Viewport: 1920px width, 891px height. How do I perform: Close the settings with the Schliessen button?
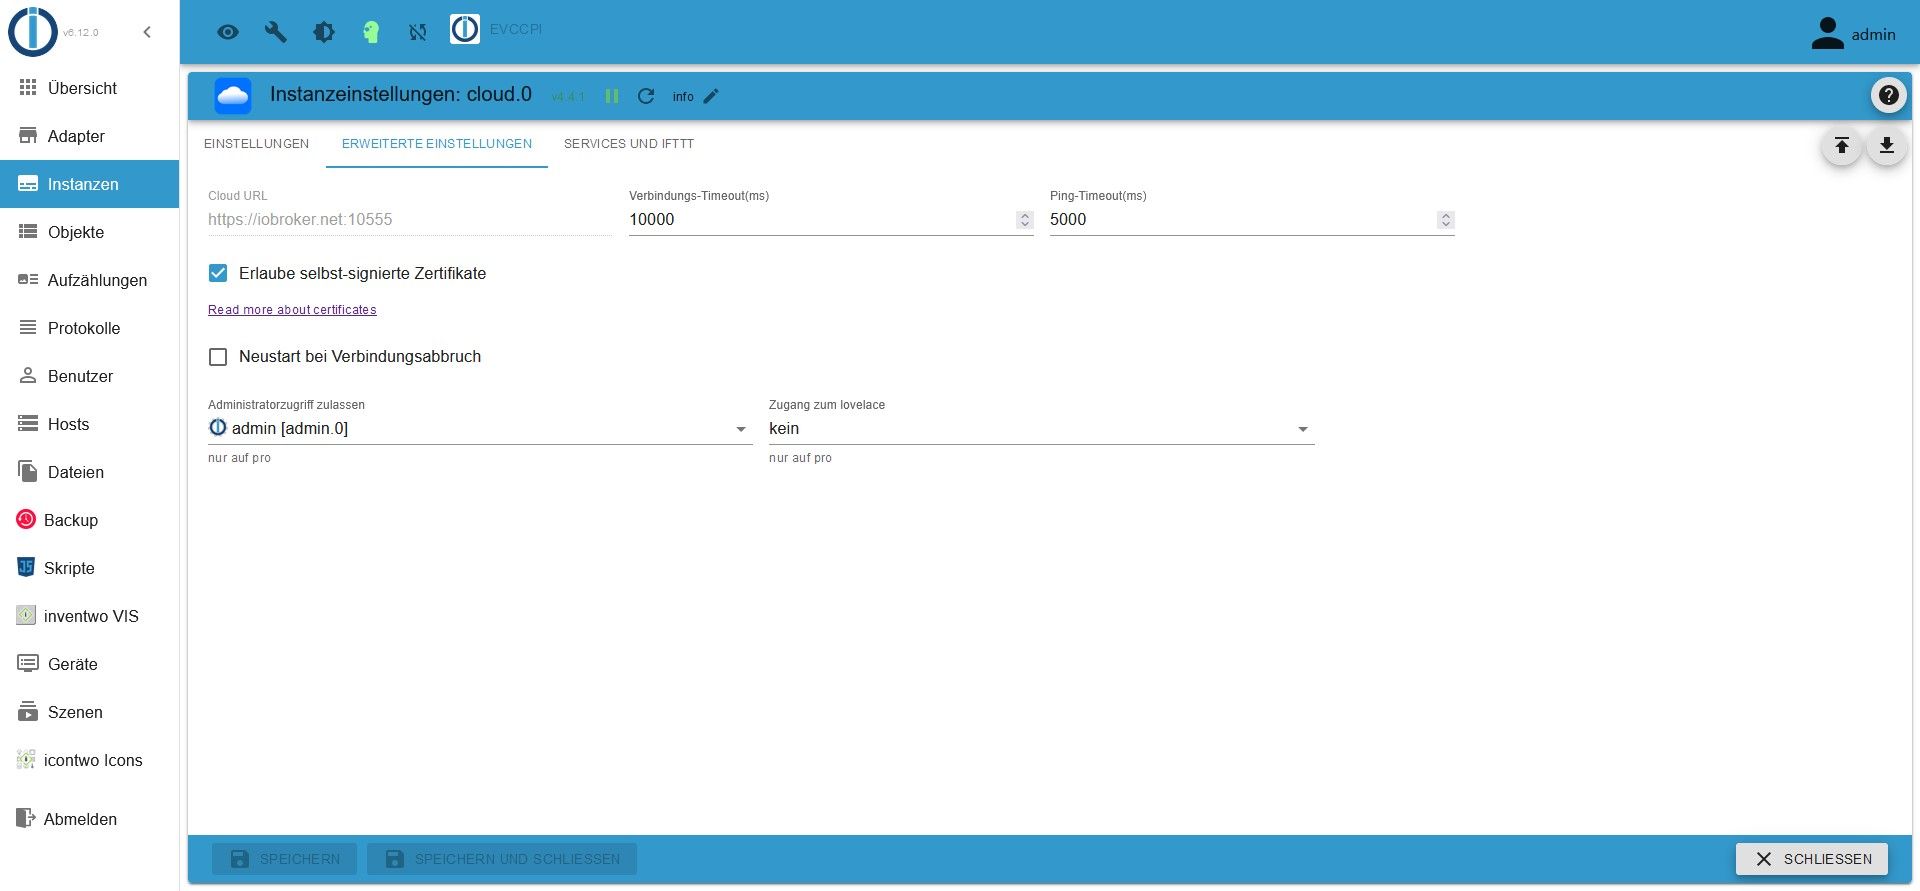pos(1812,859)
